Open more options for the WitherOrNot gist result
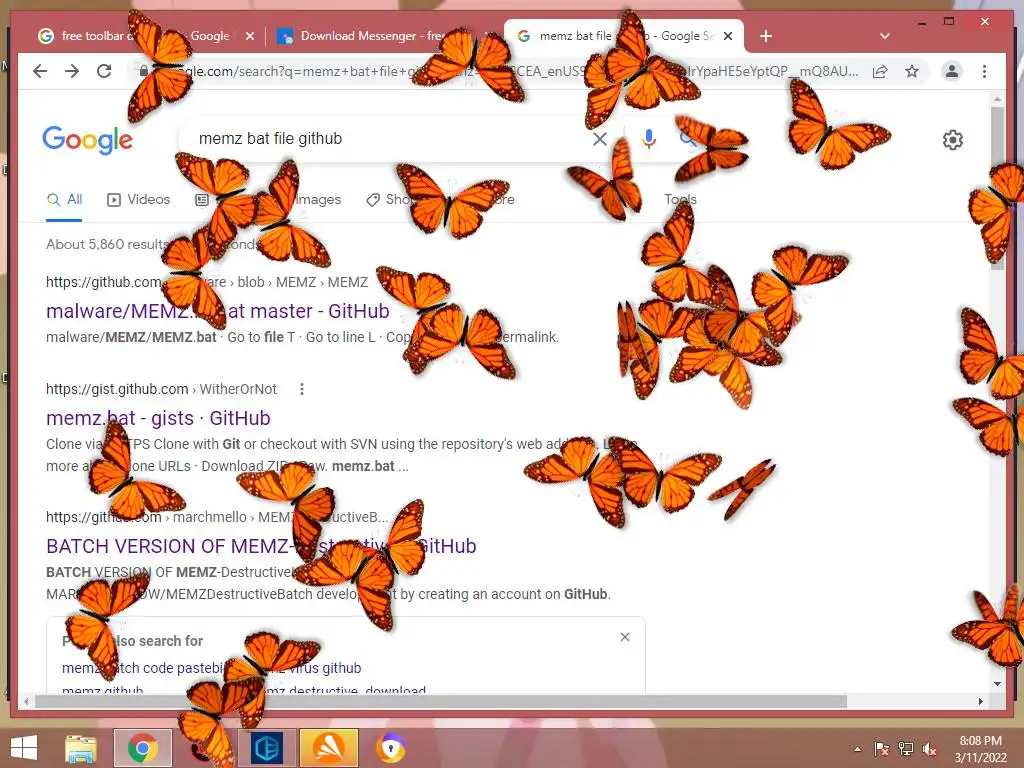 click(x=302, y=389)
